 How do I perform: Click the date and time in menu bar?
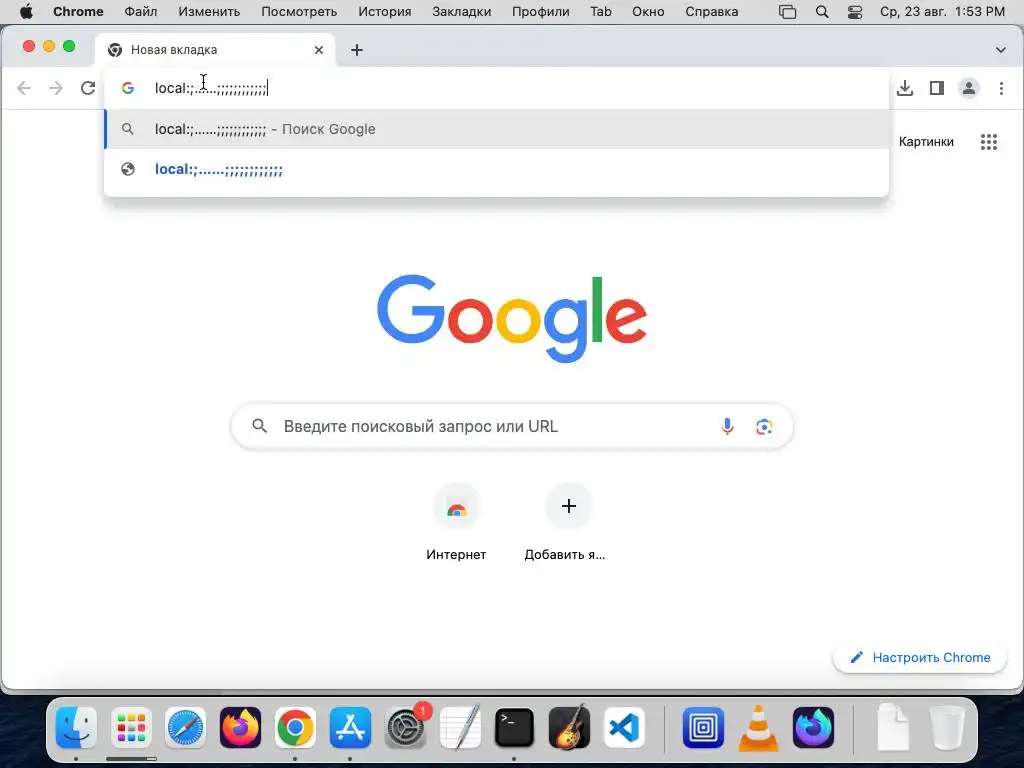point(942,12)
